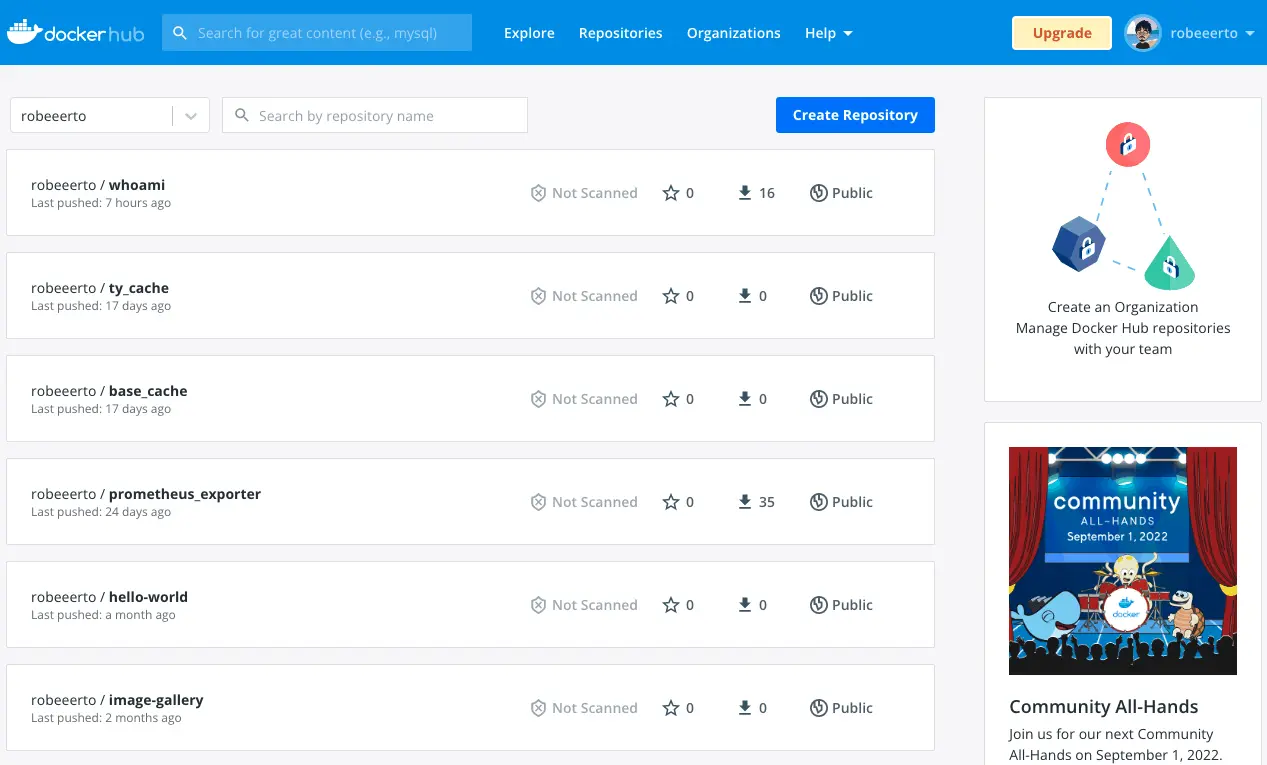This screenshot has height=765, width=1267.
Task: Open the robeeerto account menu arrow
Action: pos(1250,33)
